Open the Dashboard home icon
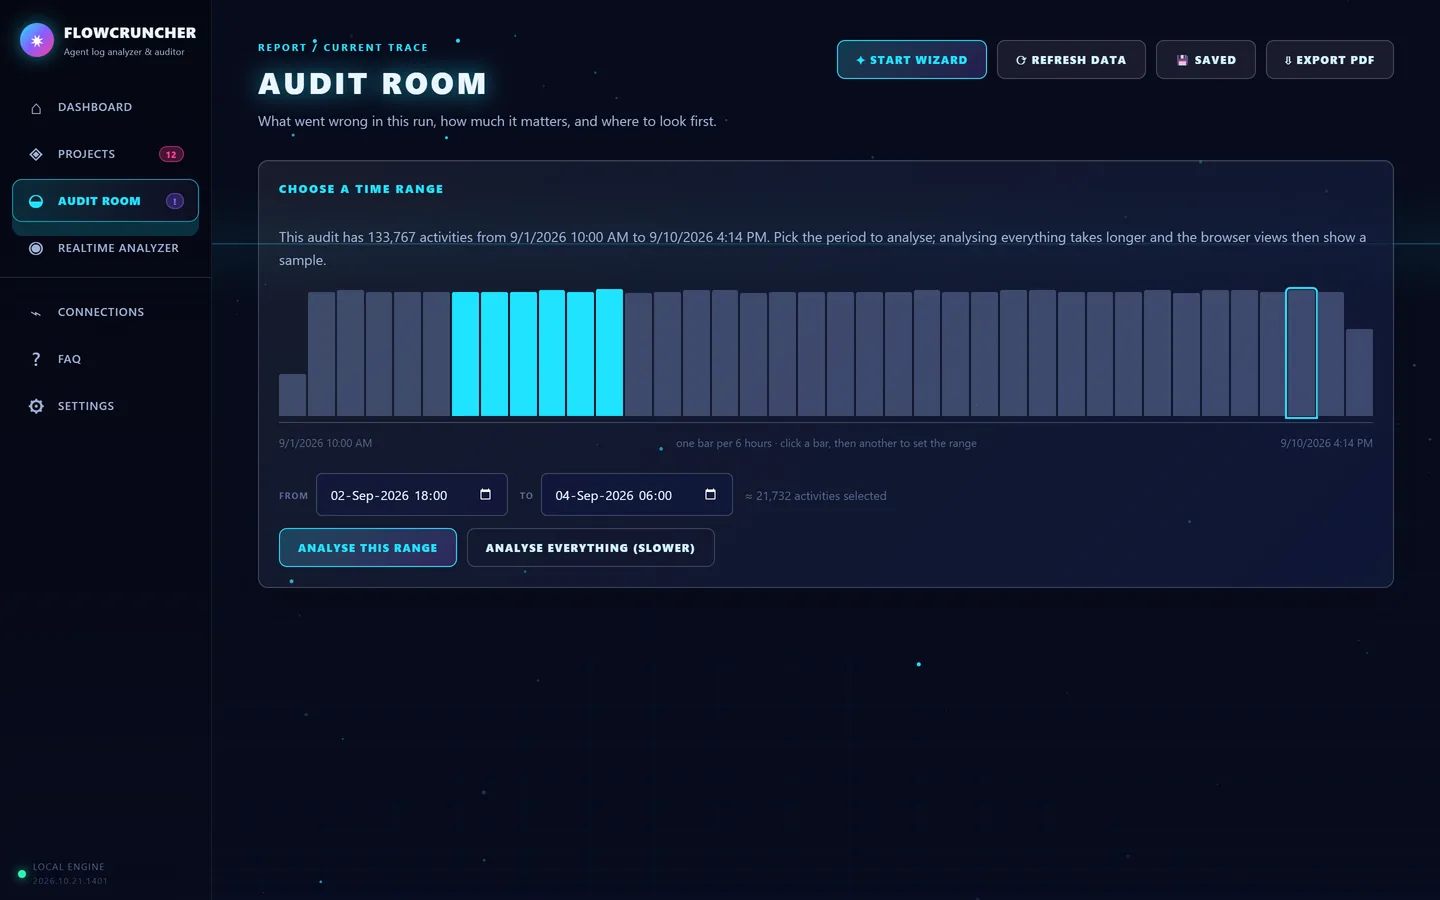1440x900 pixels. click(36, 108)
